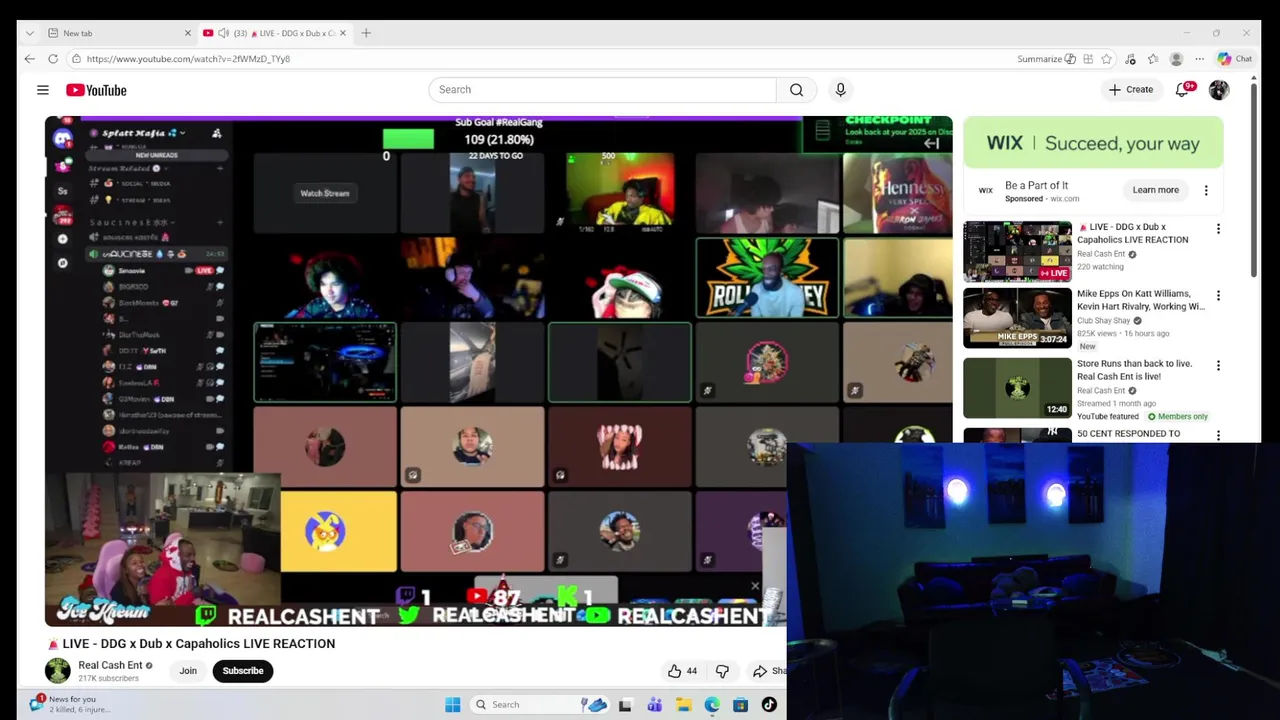Open the Wix Succeed your way banner
The height and width of the screenshot is (720, 1280).
point(1093,143)
